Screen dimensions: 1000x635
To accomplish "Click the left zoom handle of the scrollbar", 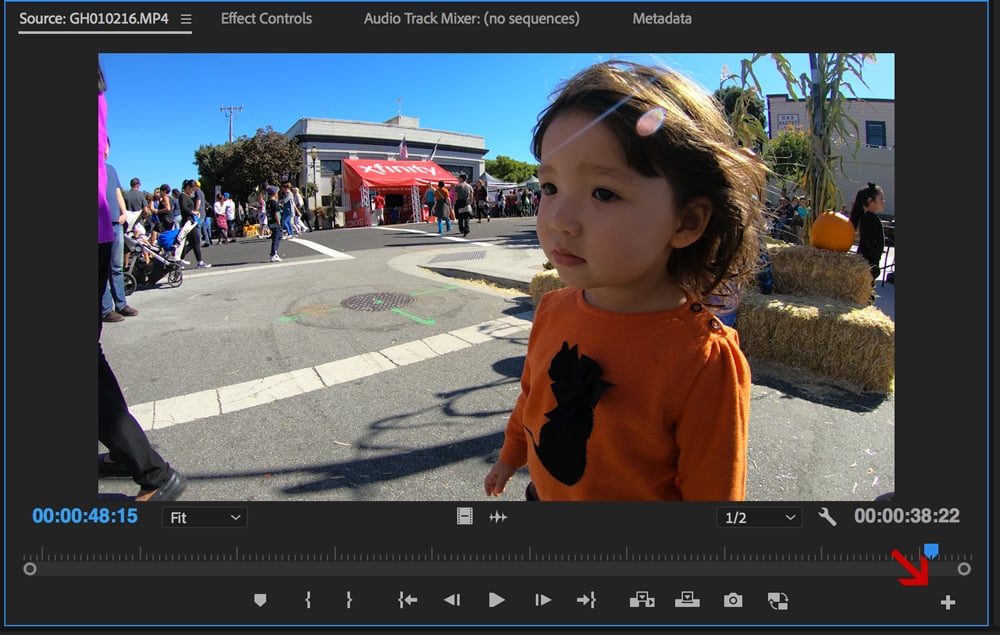I will click(x=30, y=567).
